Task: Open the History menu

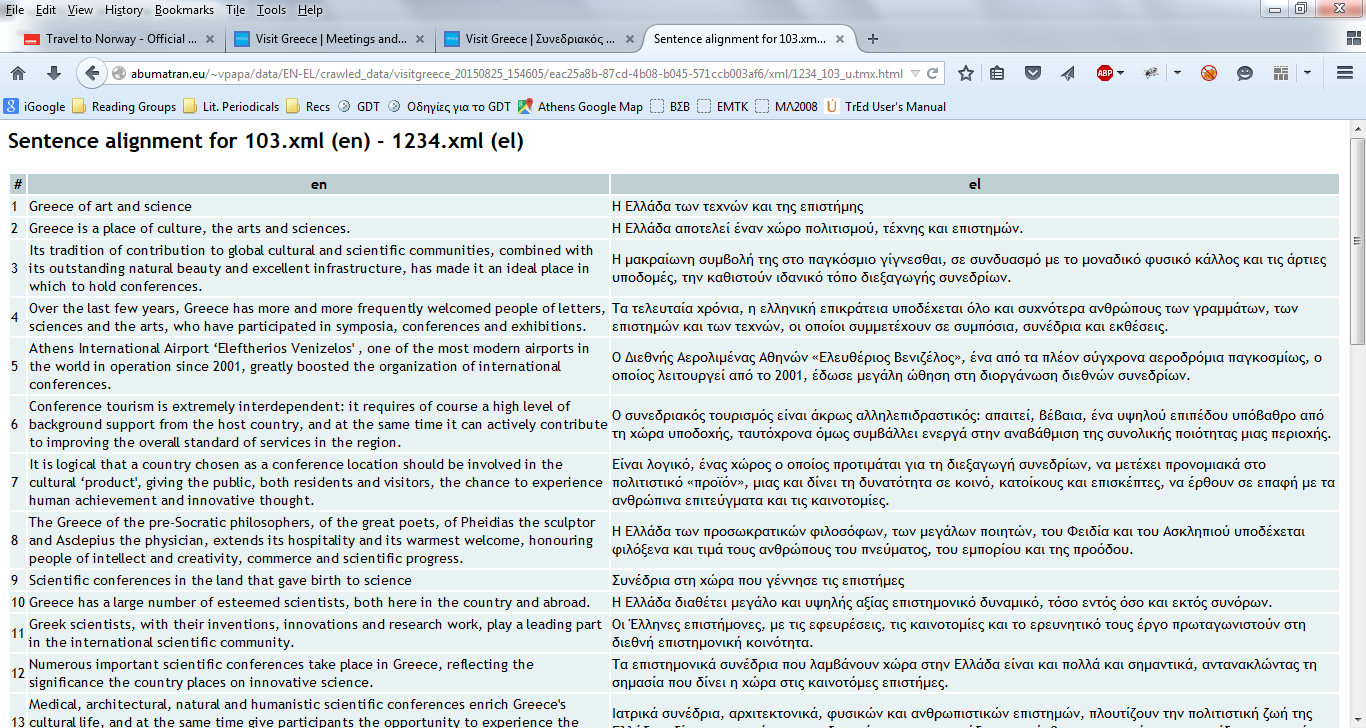Action: pyautogui.click(x=124, y=9)
